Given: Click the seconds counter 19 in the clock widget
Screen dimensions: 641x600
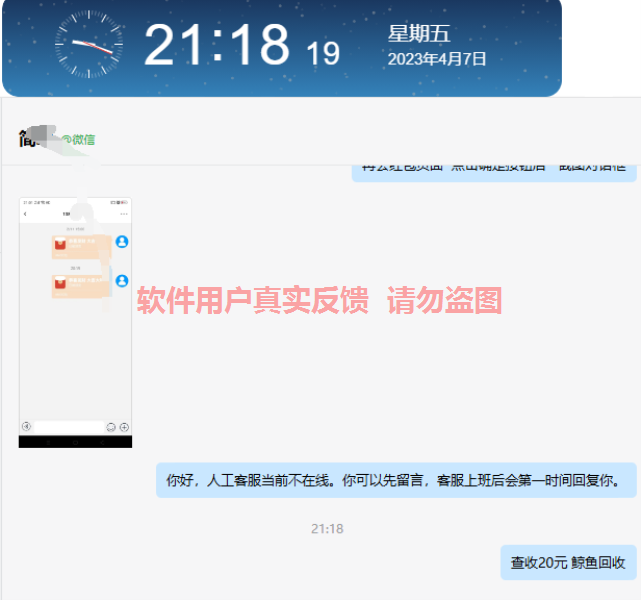Looking at the screenshot, I should pyautogui.click(x=323, y=54).
